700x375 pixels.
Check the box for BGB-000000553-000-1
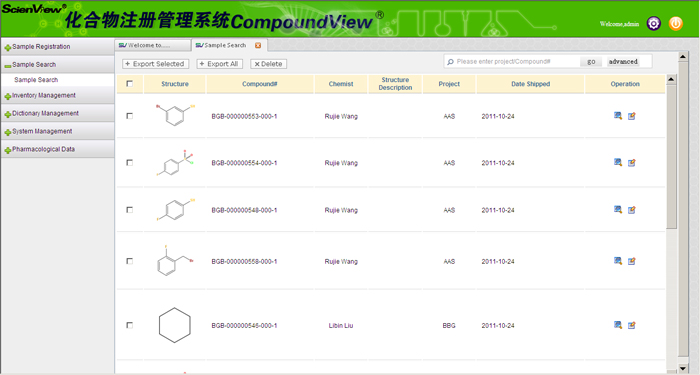tap(129, 116)
